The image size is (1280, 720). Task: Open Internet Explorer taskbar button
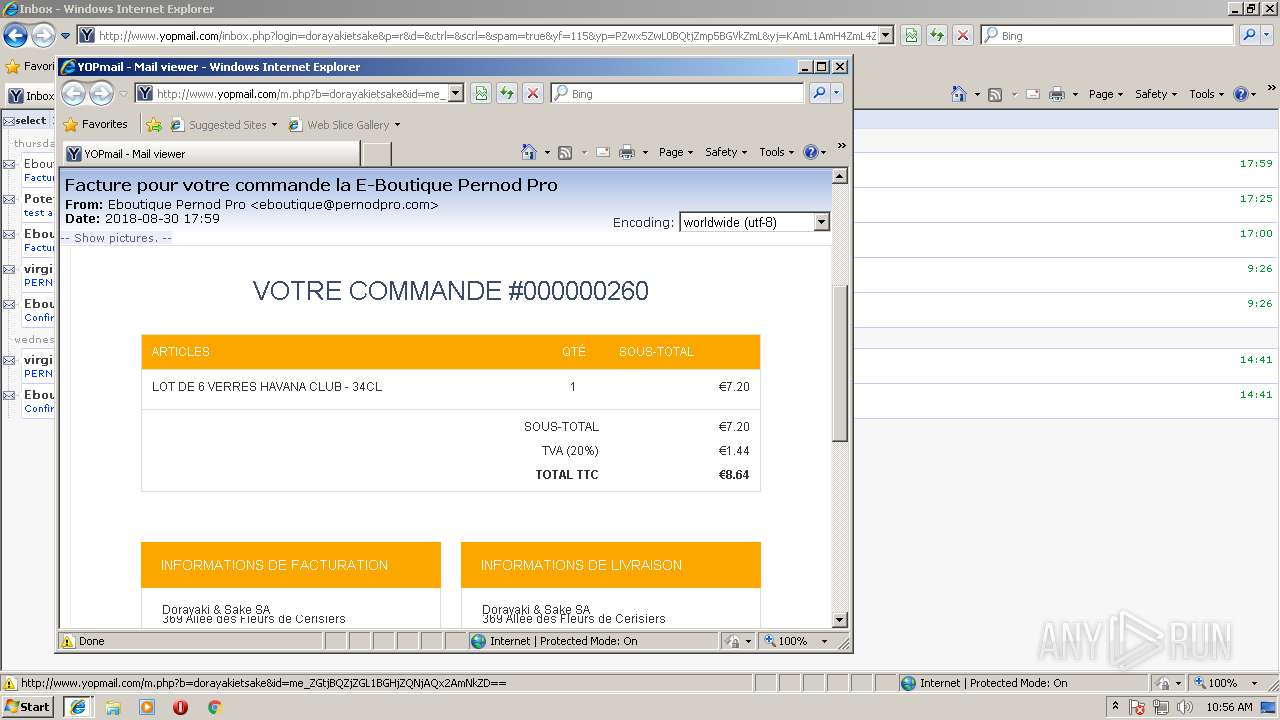[77, 707]
